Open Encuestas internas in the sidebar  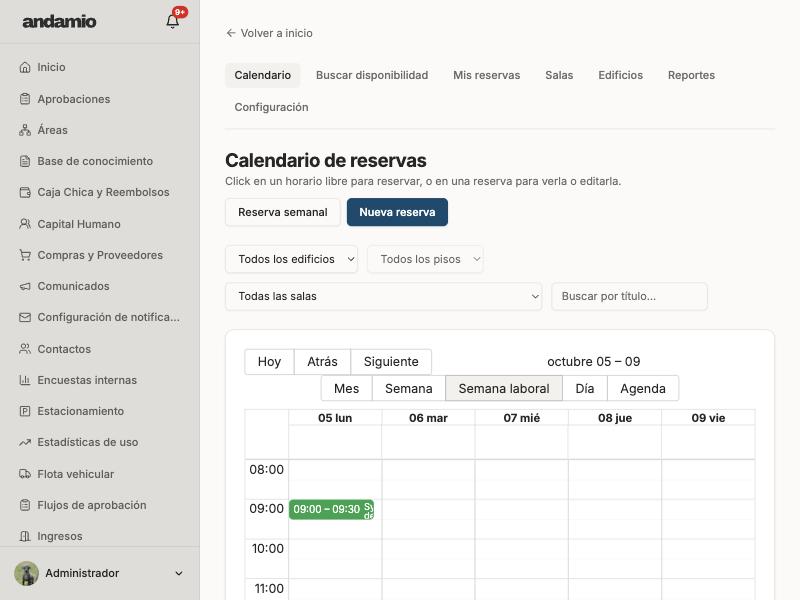[x=100, y=380]
